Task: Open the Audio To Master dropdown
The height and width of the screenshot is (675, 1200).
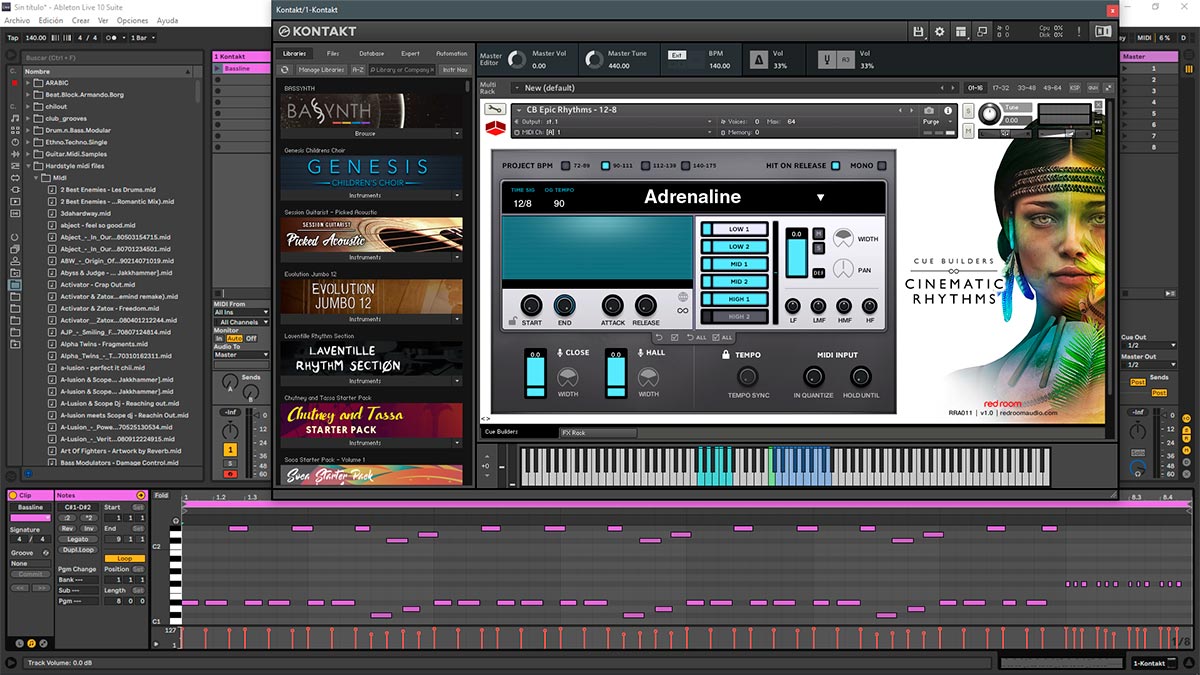Action: click(241, 354)
